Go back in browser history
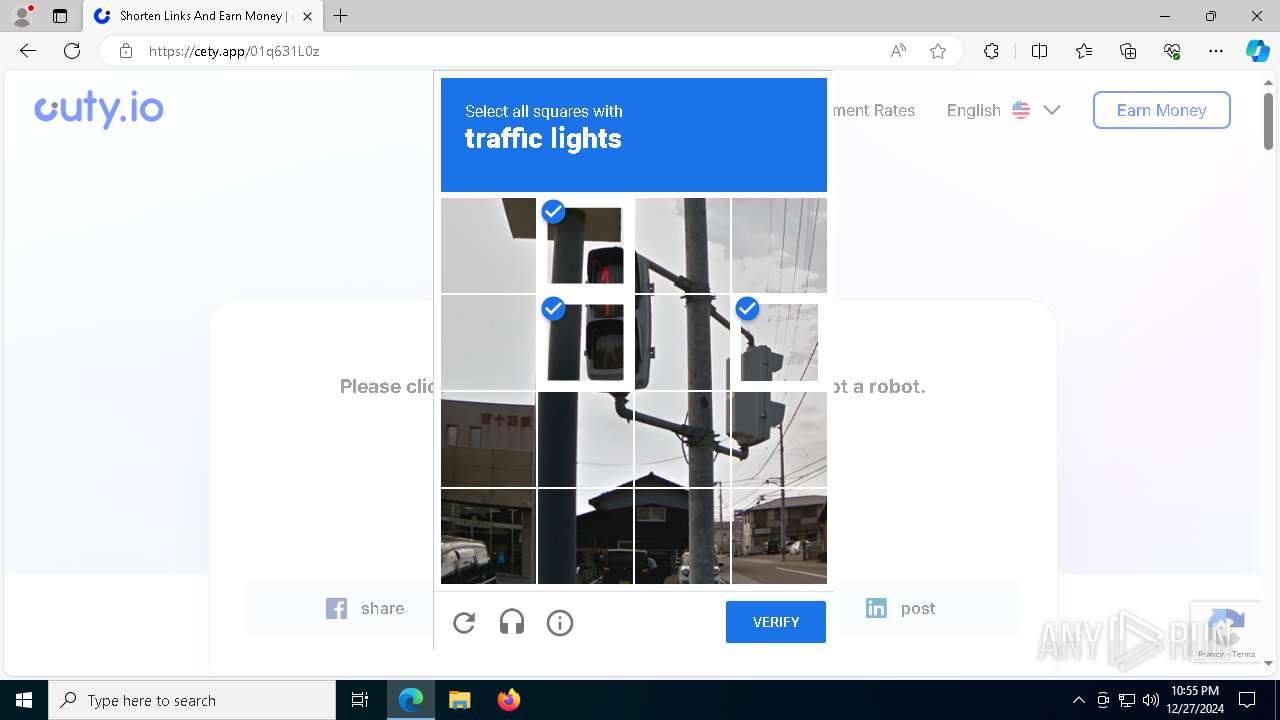The image size is (1280, 720). pyautogui.click(x=28, y=51)
